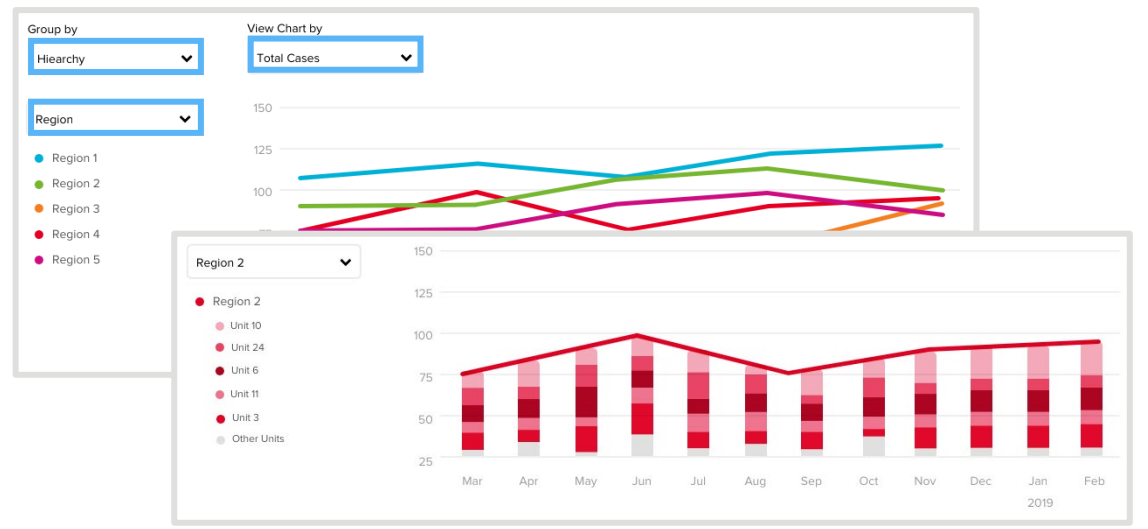Click the Unit 6 legend dot
This screenshot has height=529, width=1148.
pyautogui.click(x=219, y=370)
